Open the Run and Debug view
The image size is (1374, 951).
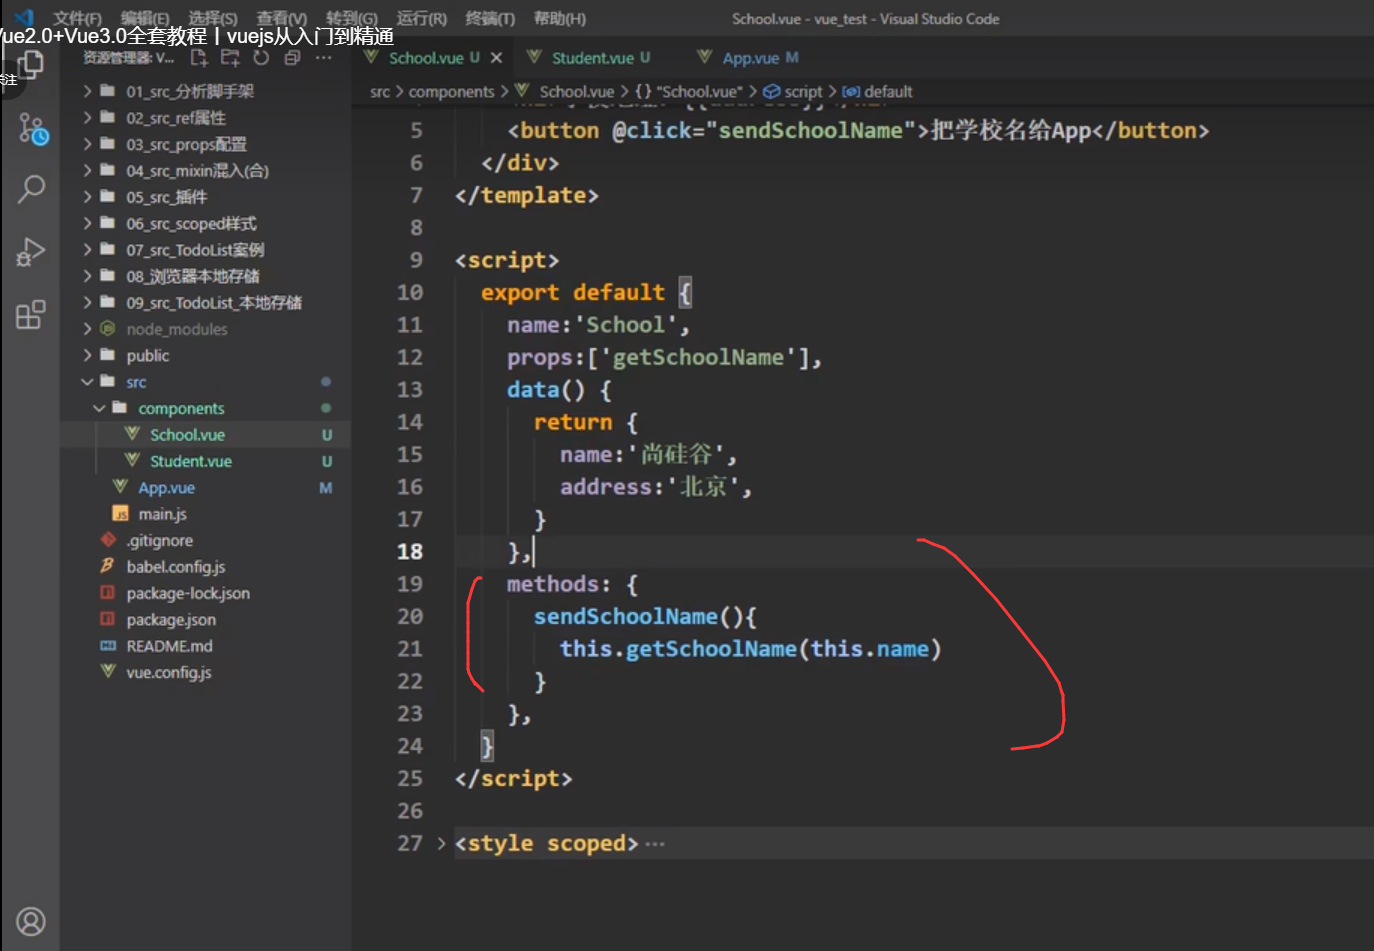tap(31, 252)
